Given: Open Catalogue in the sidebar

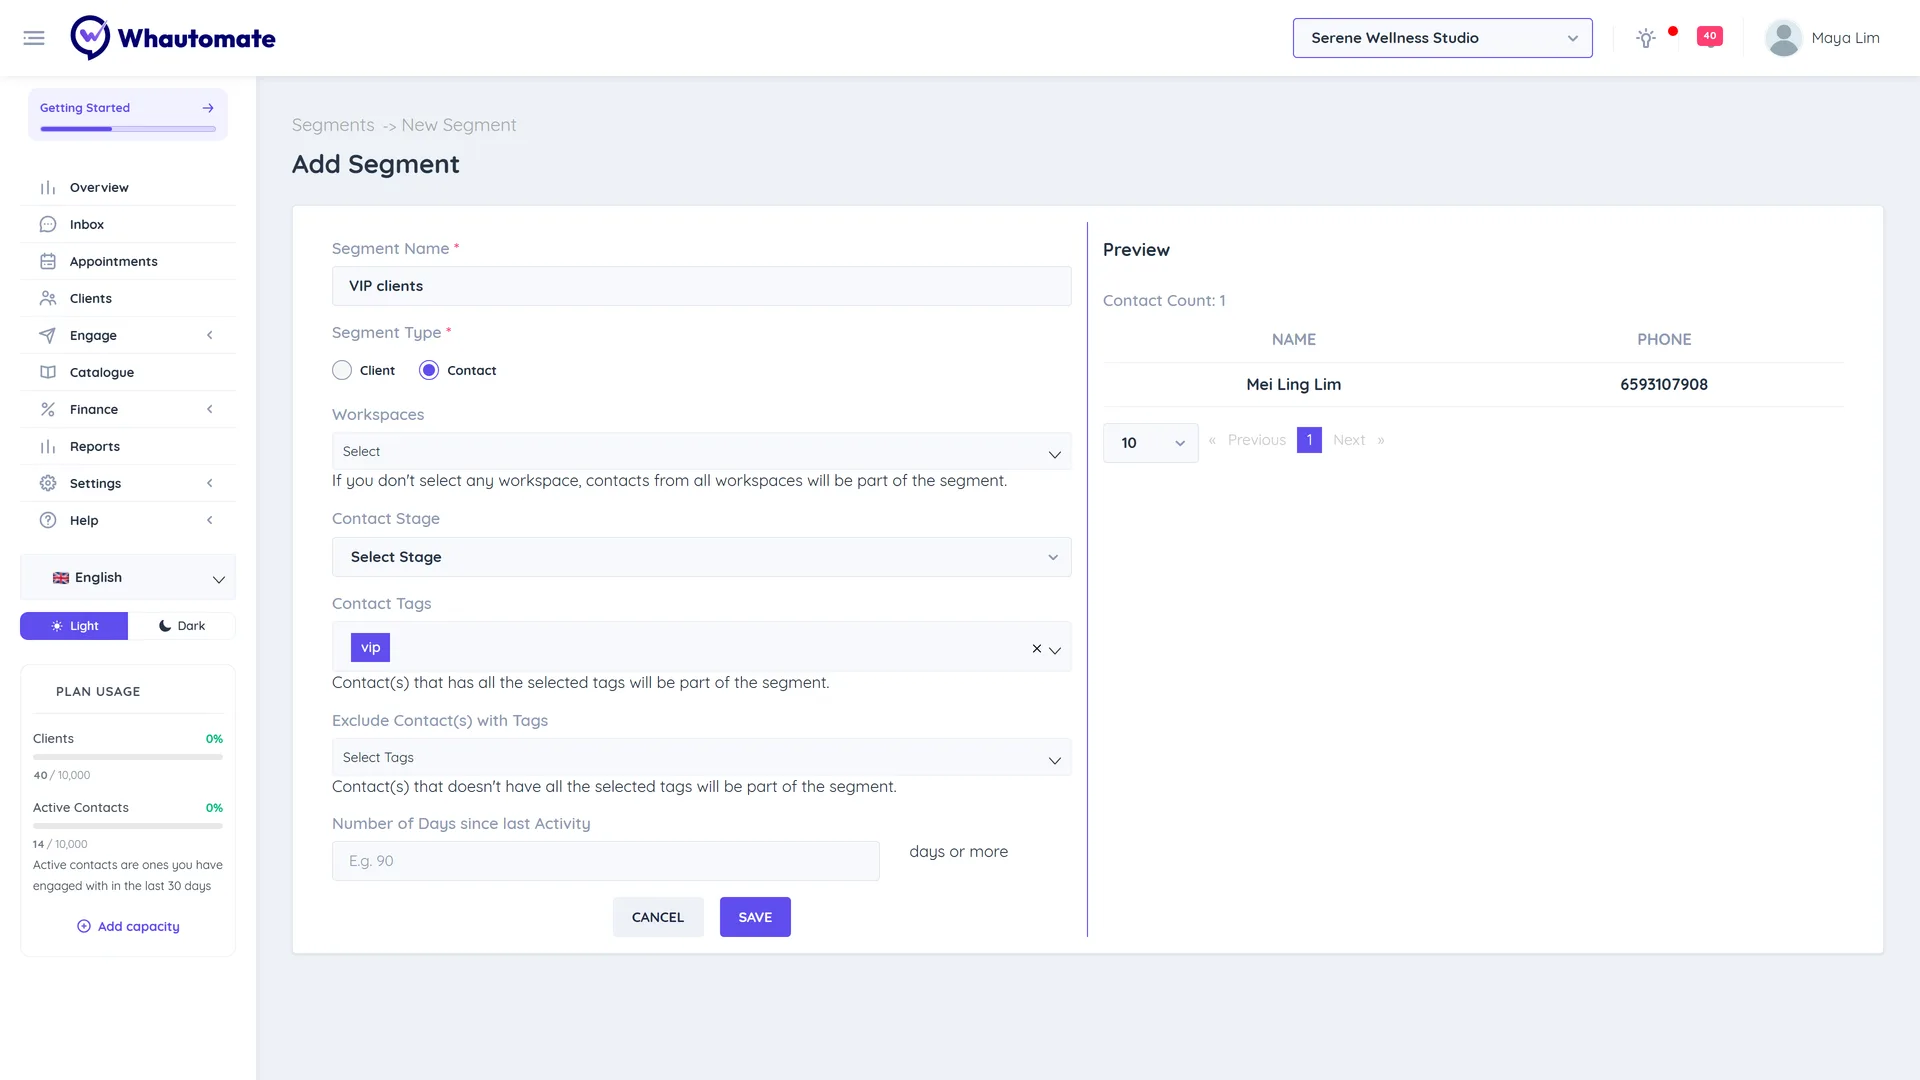Looking at the screenshot, I should (x=128, y=372).
